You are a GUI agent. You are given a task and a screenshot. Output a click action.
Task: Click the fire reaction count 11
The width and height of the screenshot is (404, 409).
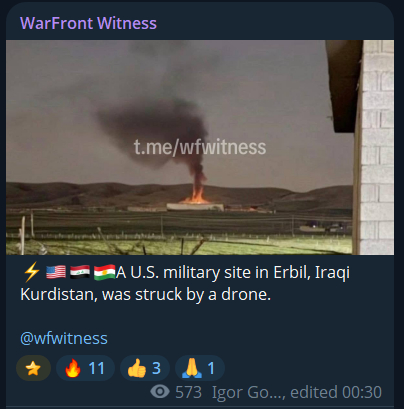click(x=97, y=368)
